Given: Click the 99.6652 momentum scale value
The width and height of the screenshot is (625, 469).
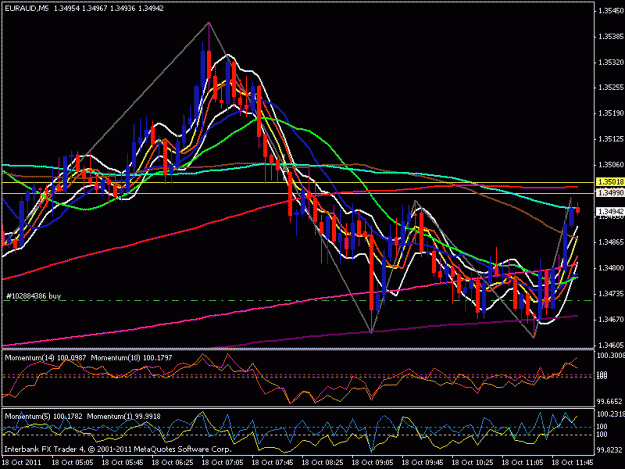Looking at the screenshot, I should pos(610,402).
